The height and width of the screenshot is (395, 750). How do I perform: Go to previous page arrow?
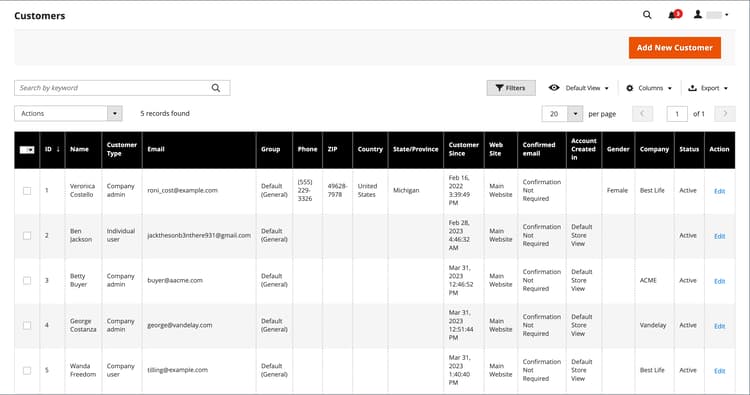click(642, 114)
